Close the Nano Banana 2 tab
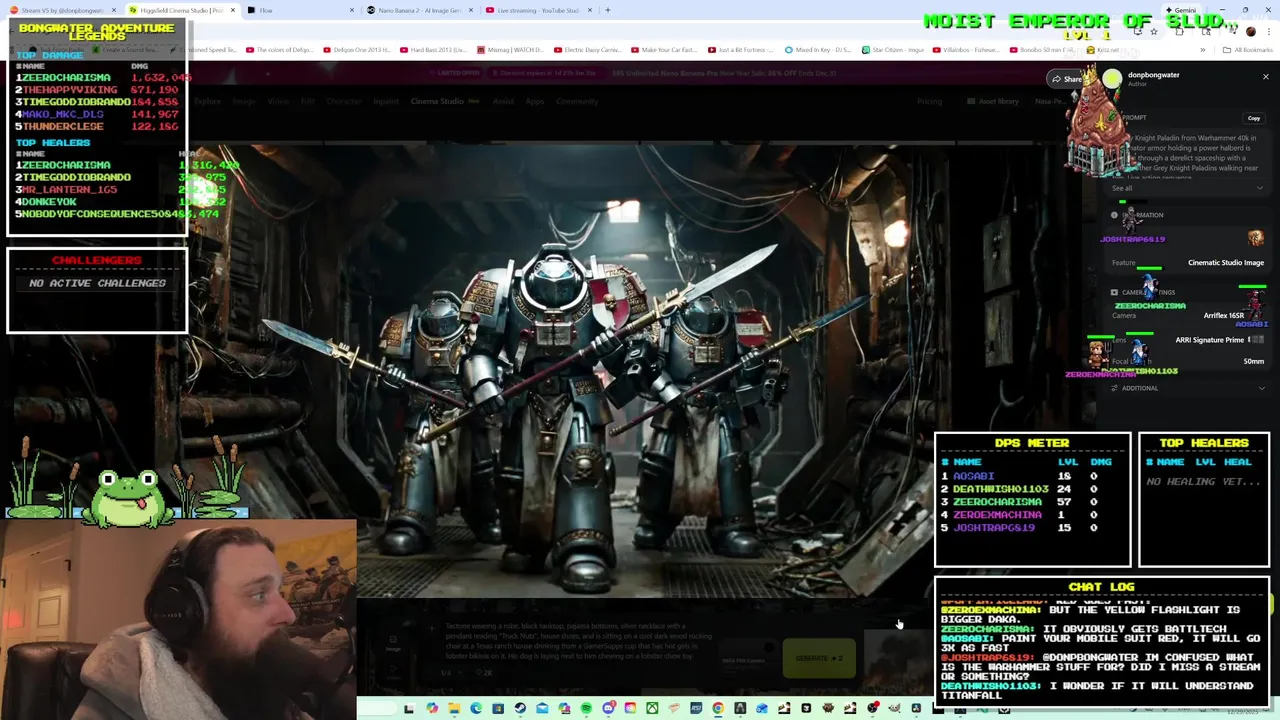Screen dimensions: 1280x720 click(469, 10)
